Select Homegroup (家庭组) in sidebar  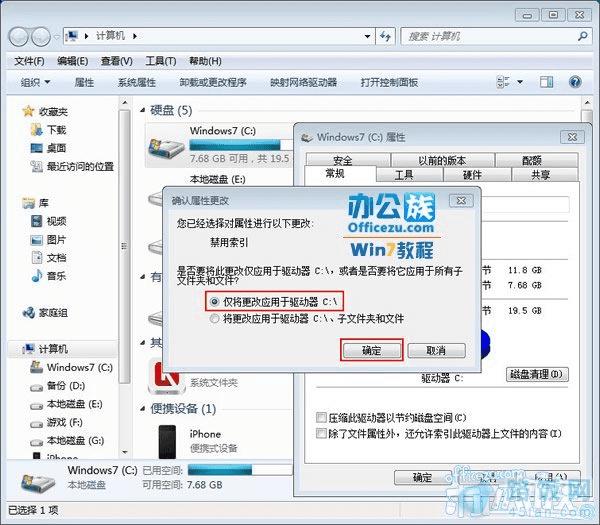[45, 313]
